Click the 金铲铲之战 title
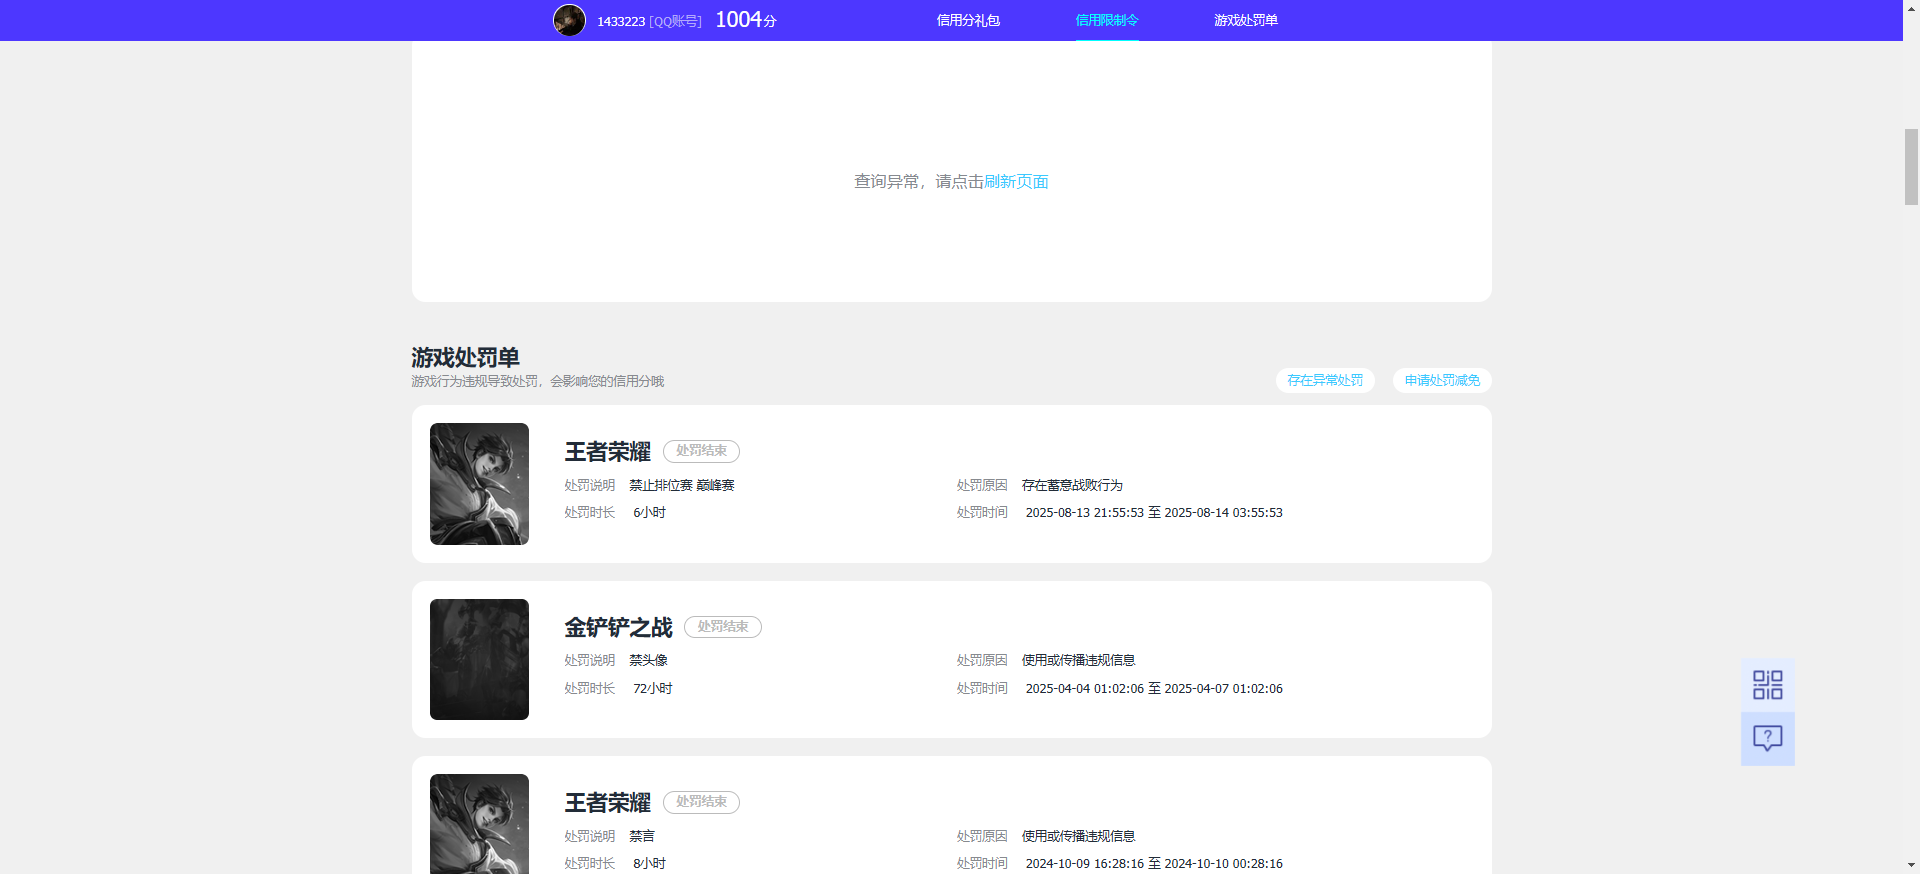1920x874 pixels. pos(618,627)
